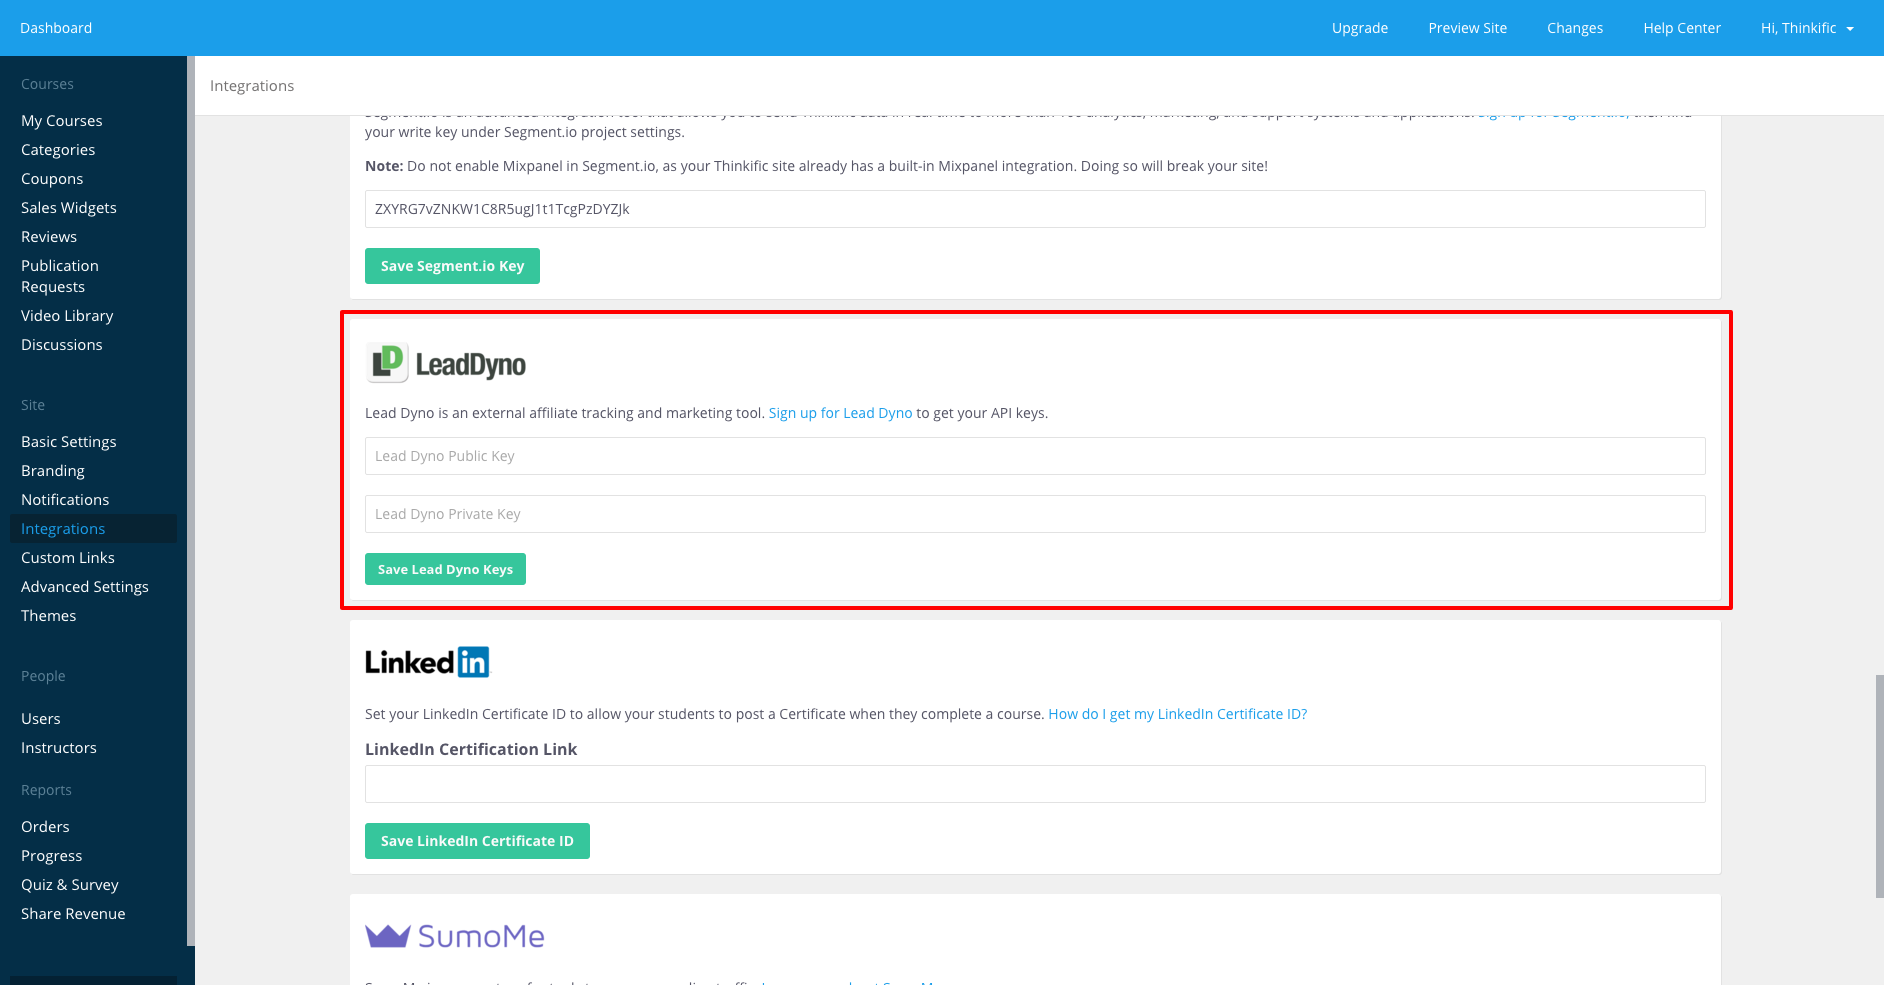The height and width of the screenshot is (985, 1884).
Task: Open Quiz & Survey report
Action: coord(70,885)
